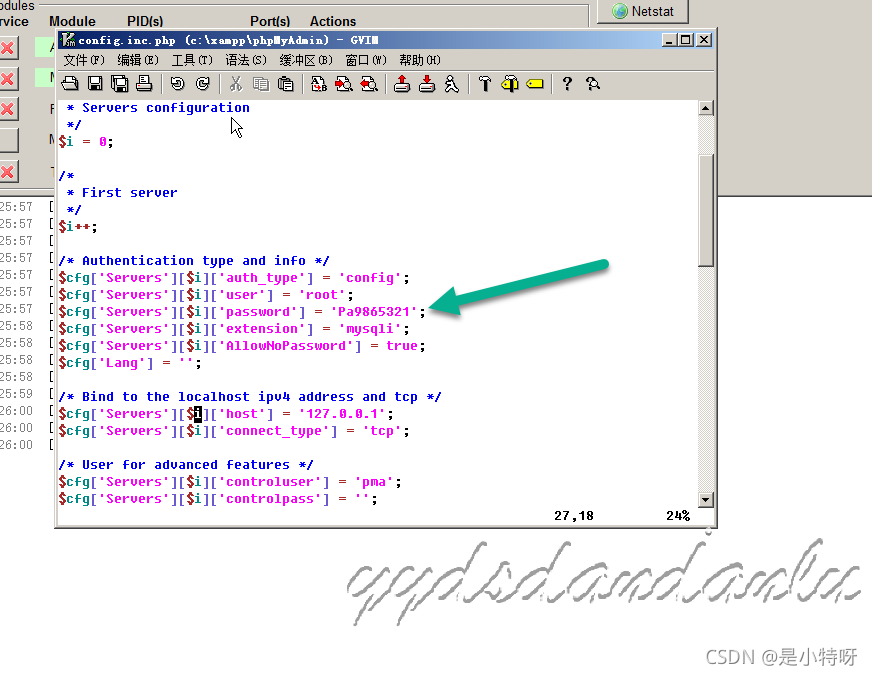Jump to tag with yellow label icon
This screenshot has width=872, height=675.
click(535, 83)
